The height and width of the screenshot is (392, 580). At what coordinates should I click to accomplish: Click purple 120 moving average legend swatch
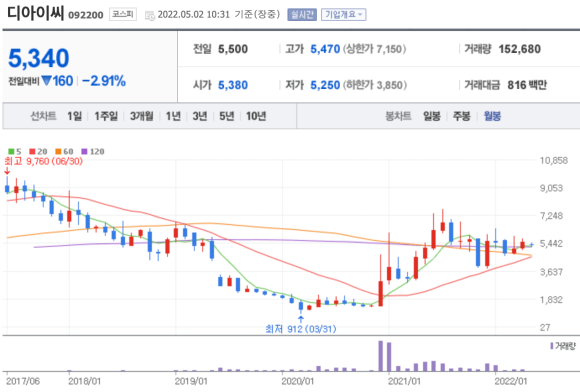[x=84, y=151]
